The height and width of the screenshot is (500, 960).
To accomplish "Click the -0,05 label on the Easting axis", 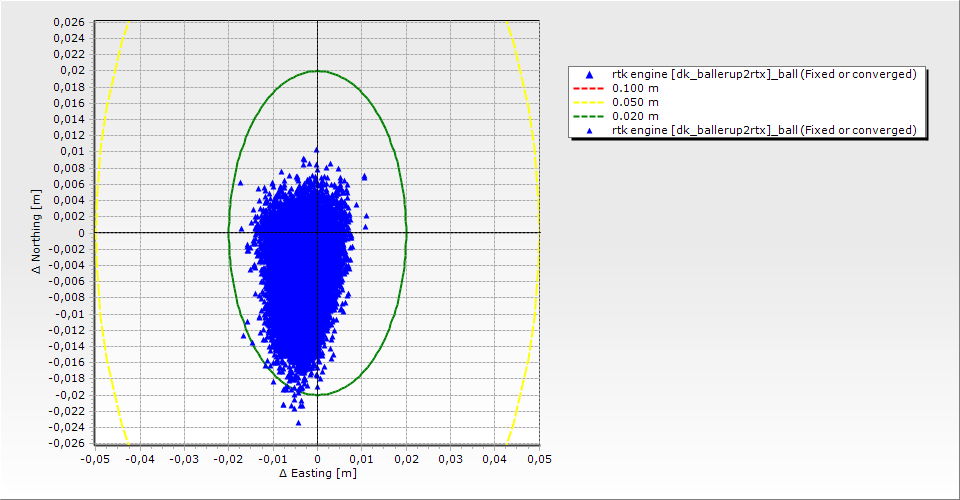I will pyautogui.click(x=95, y=459).
